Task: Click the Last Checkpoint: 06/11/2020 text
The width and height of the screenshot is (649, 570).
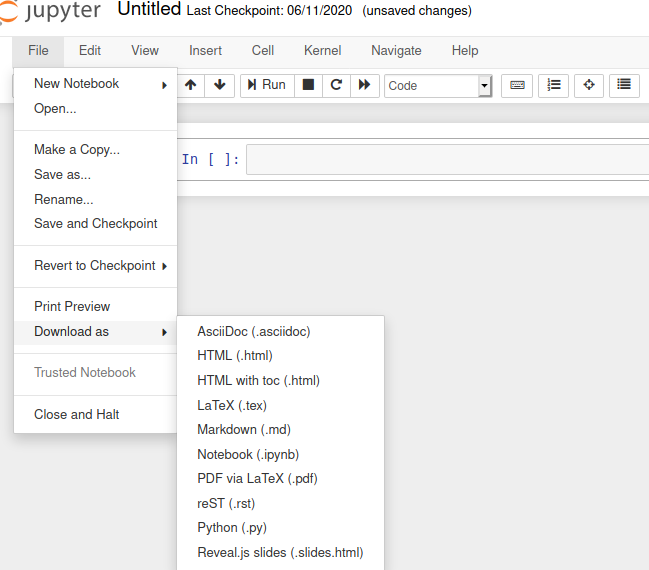Action: (x=269, y=10)
